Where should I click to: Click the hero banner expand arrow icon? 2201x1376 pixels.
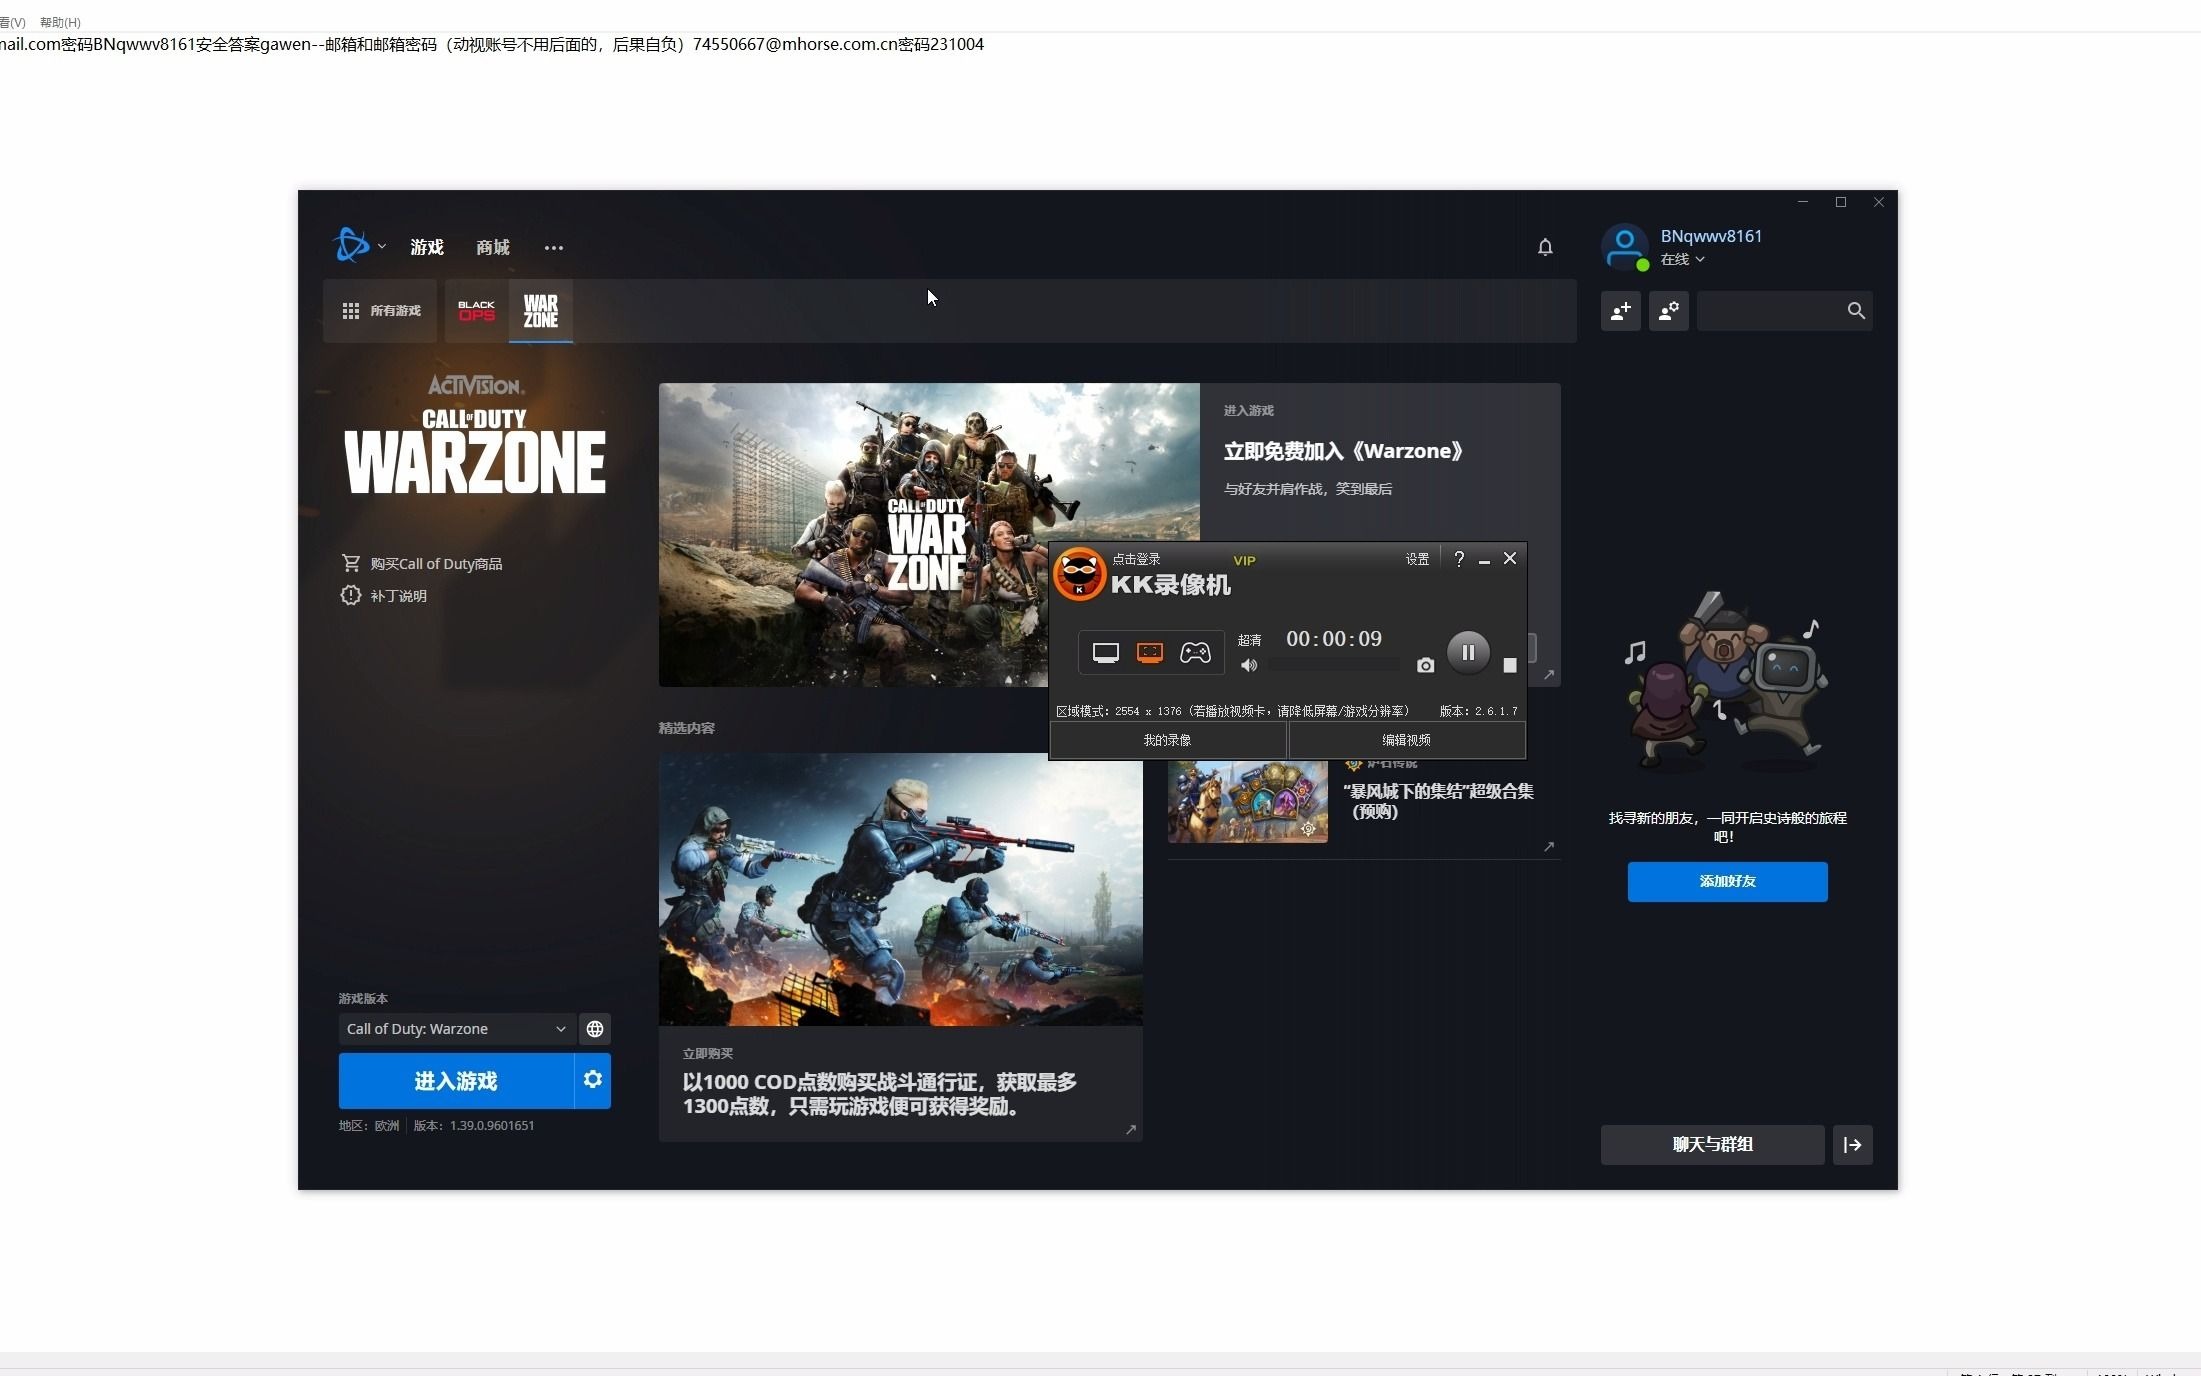tap(1549, 675)
